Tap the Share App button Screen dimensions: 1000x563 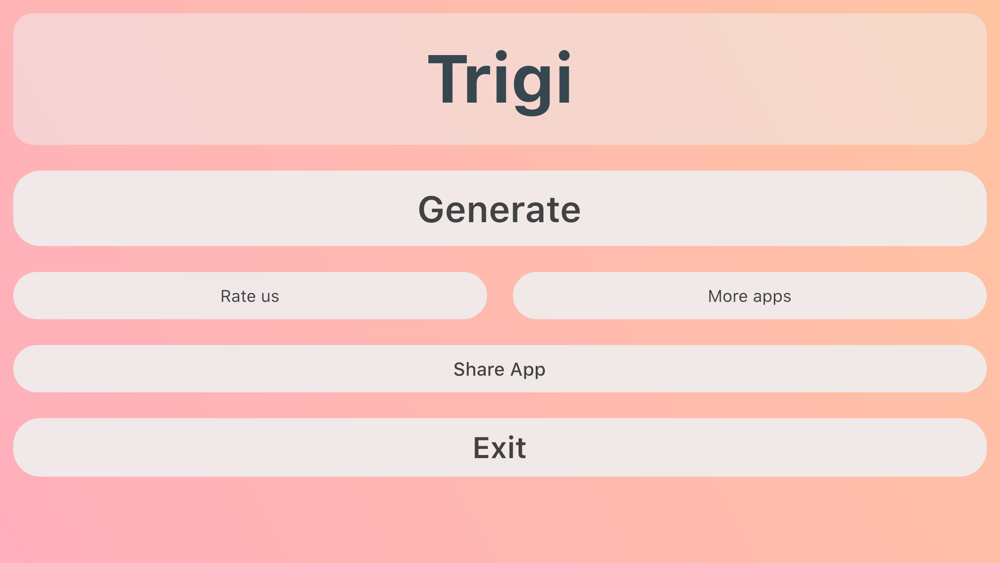pyautogui.click(x=500, y=369)
